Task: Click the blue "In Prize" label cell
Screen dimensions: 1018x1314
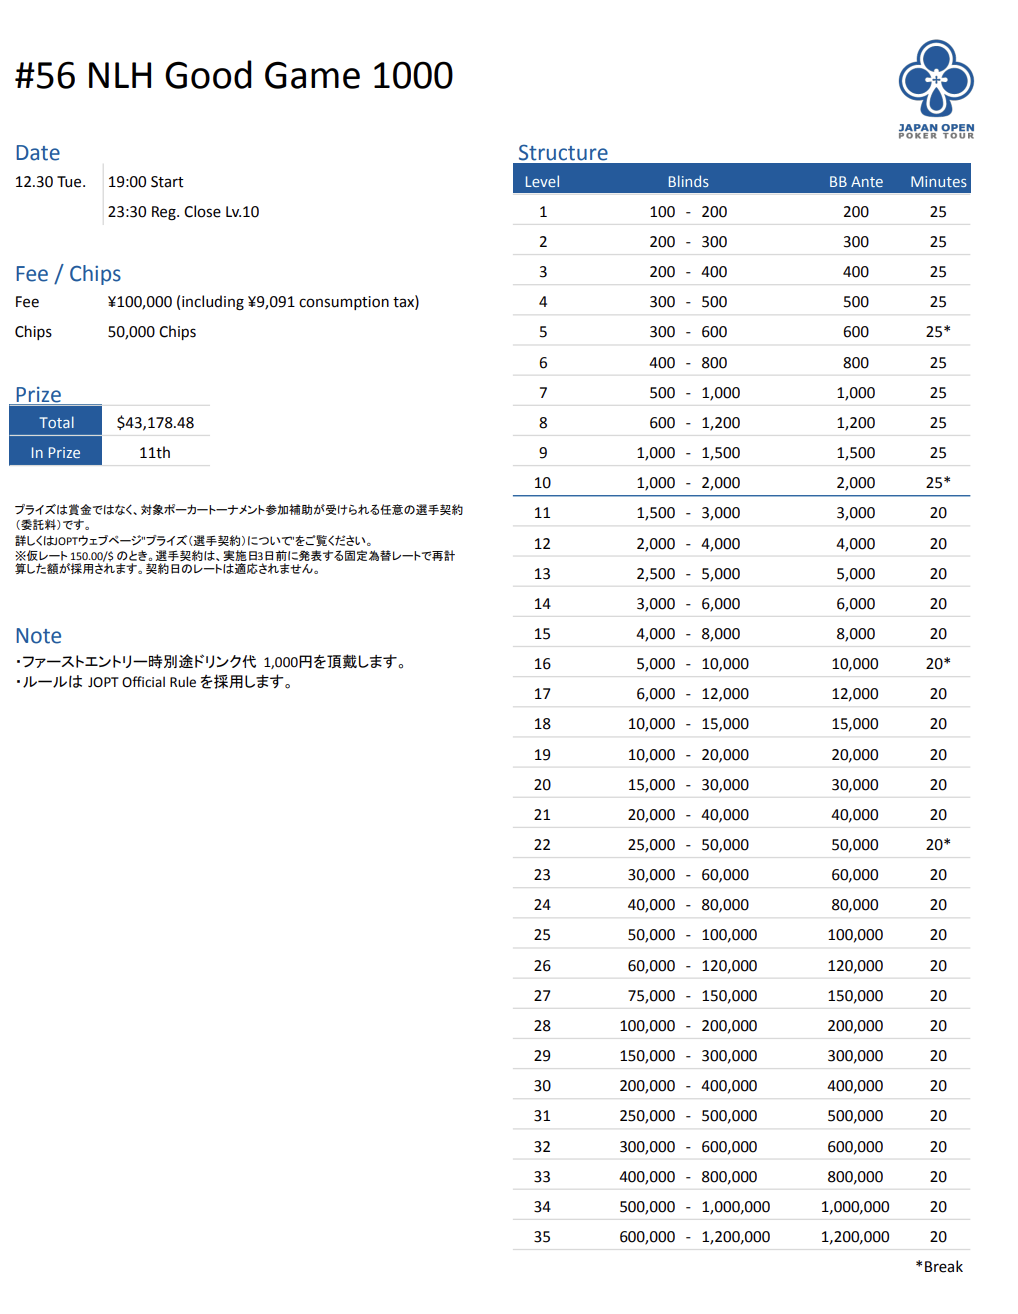Action: pyautogui.click(x=56, y=452)
